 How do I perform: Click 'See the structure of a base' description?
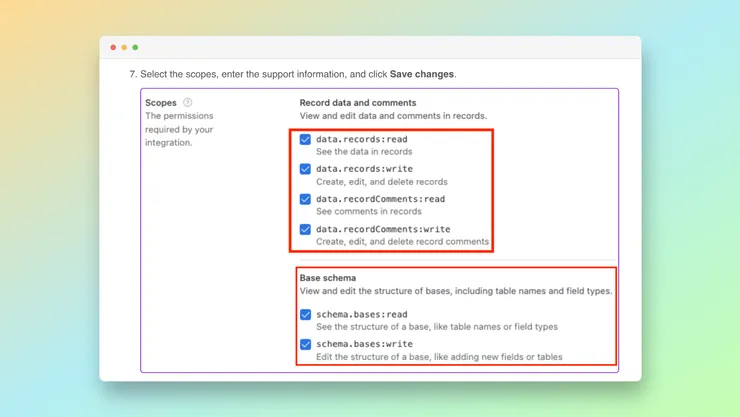pyautogui.click(x=437, y=327)
